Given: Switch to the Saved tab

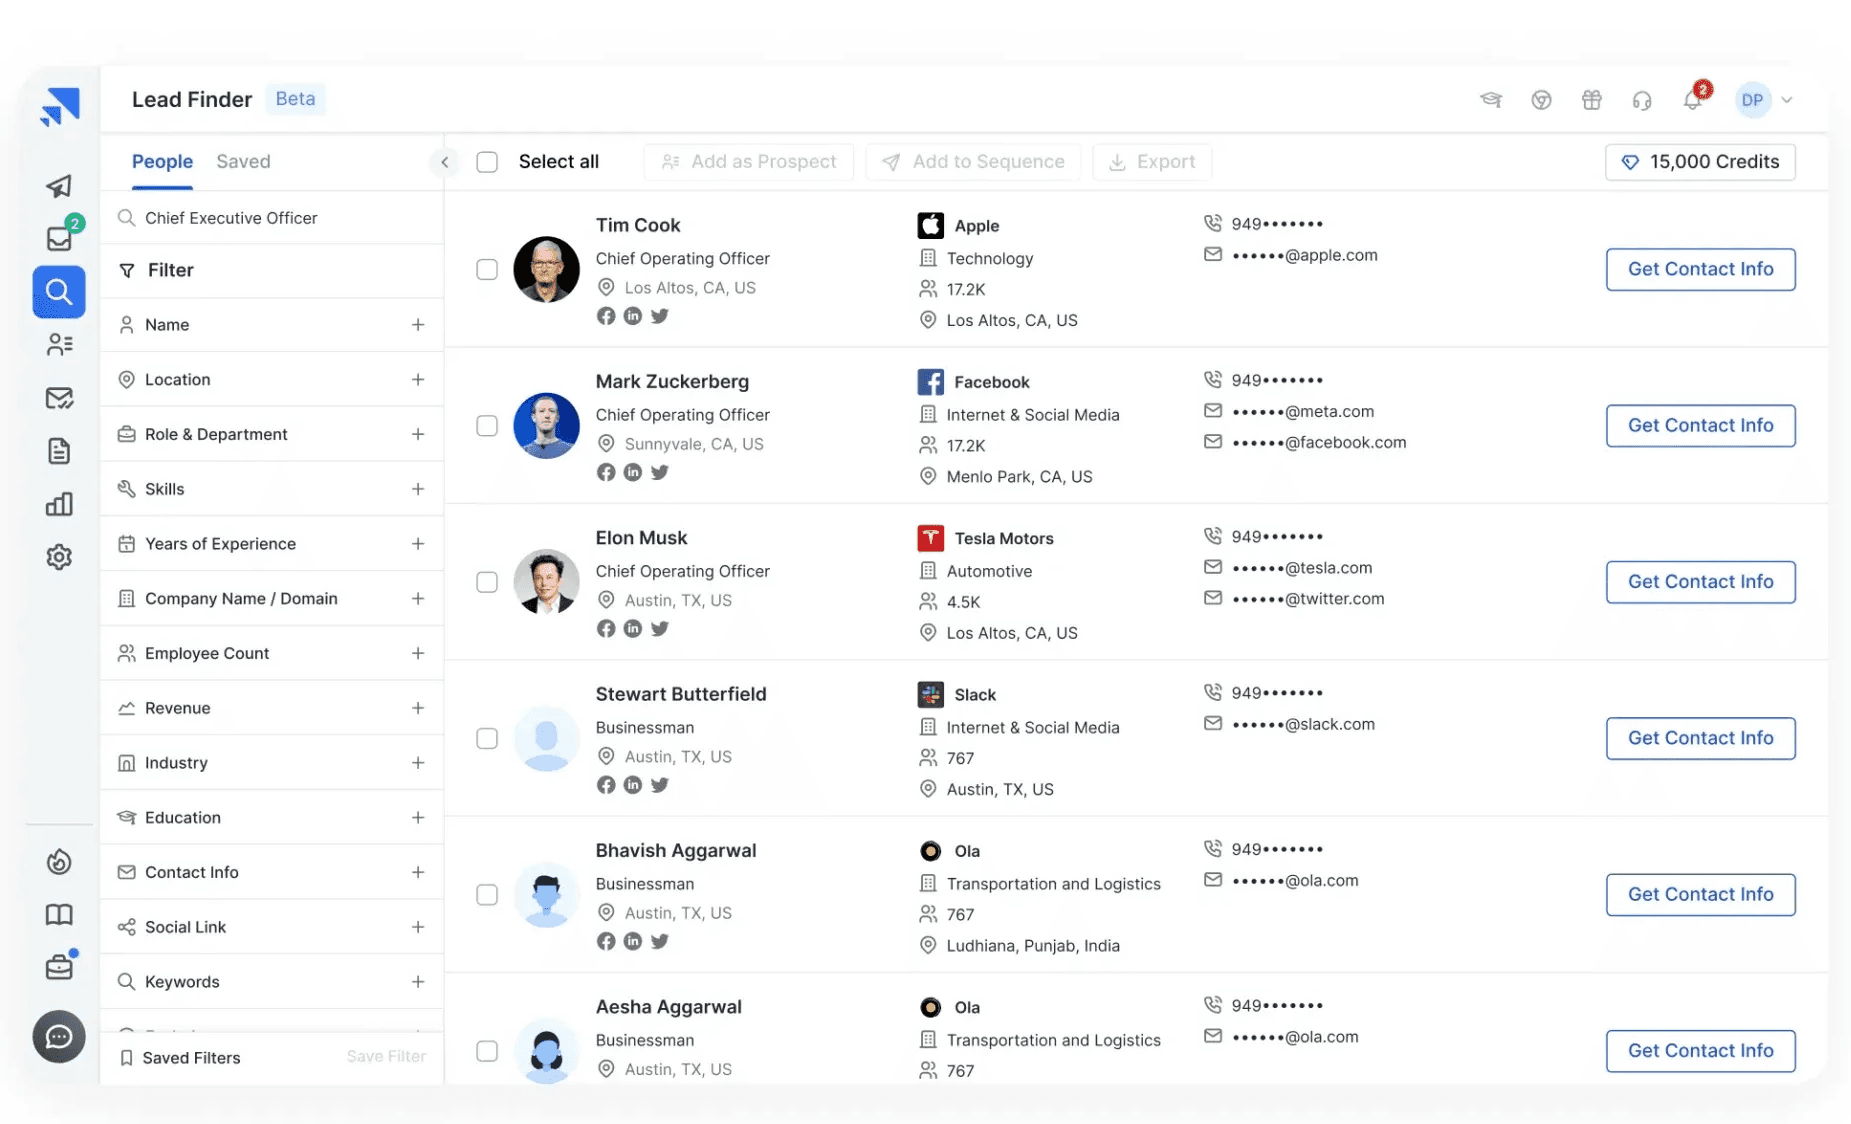Looking at the screenshot, I should click(x=243, y=162).
